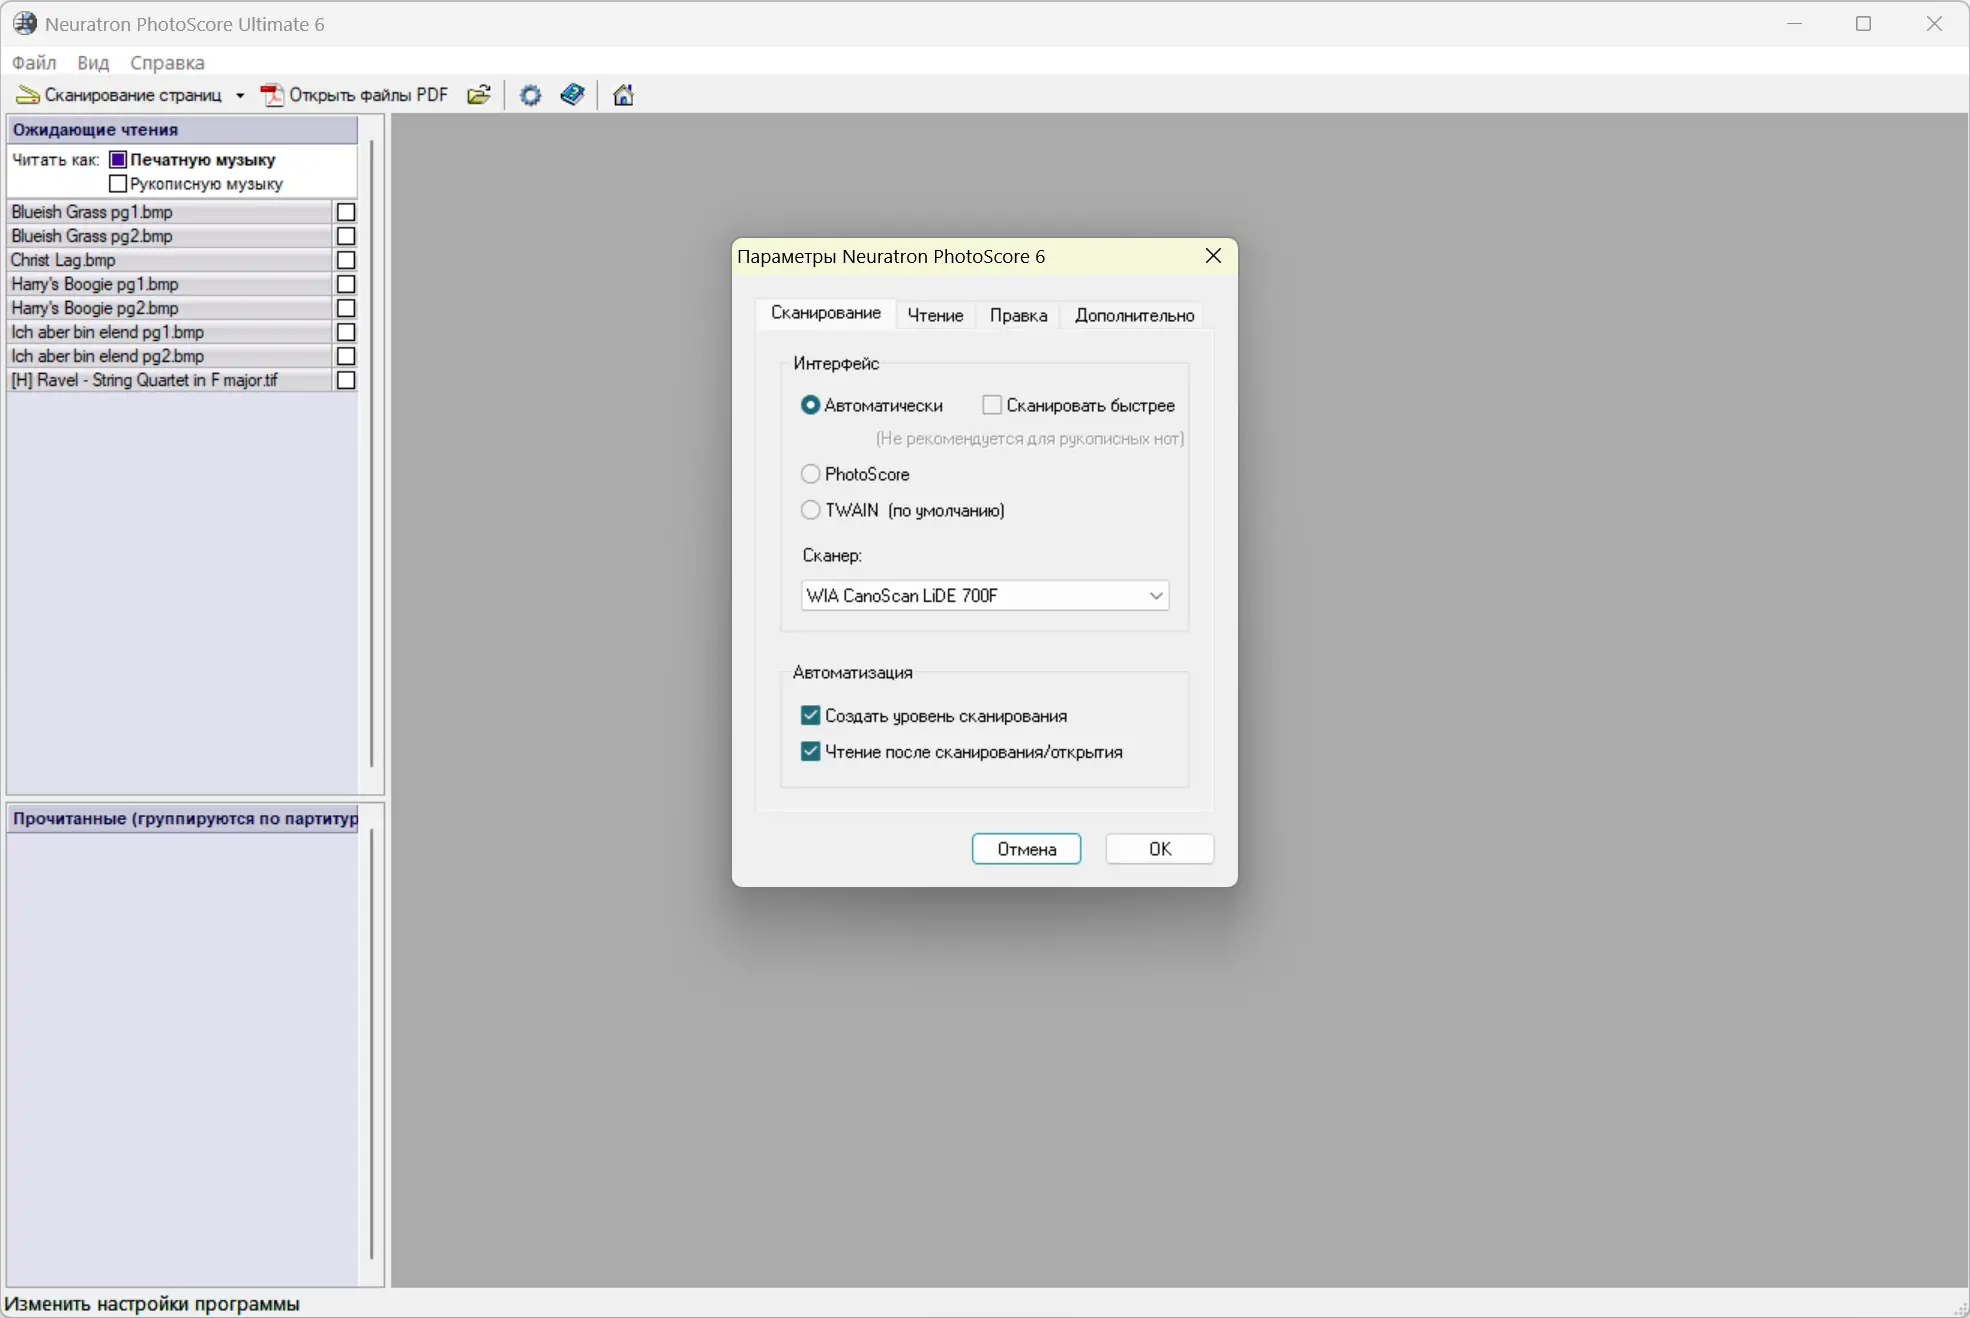
Task: Click the scanner icon for page scanning
Action: coord(28,95)
